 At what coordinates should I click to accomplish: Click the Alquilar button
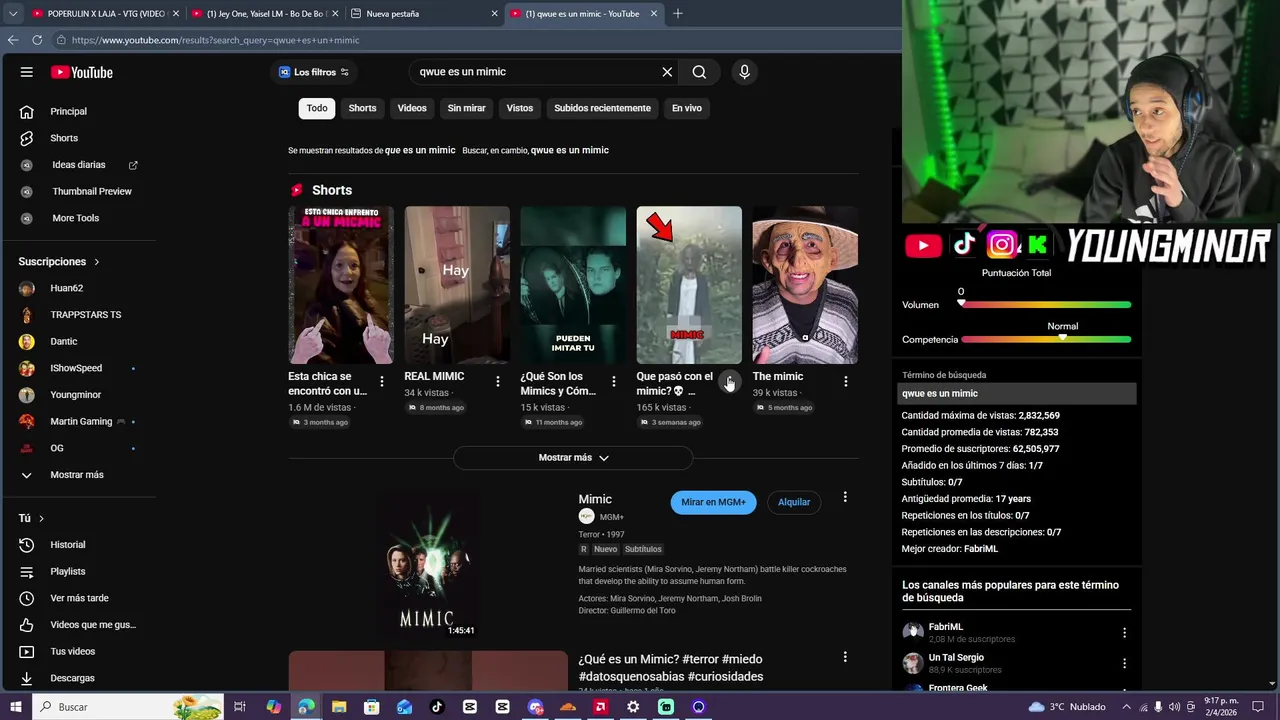tap(794, 502)
